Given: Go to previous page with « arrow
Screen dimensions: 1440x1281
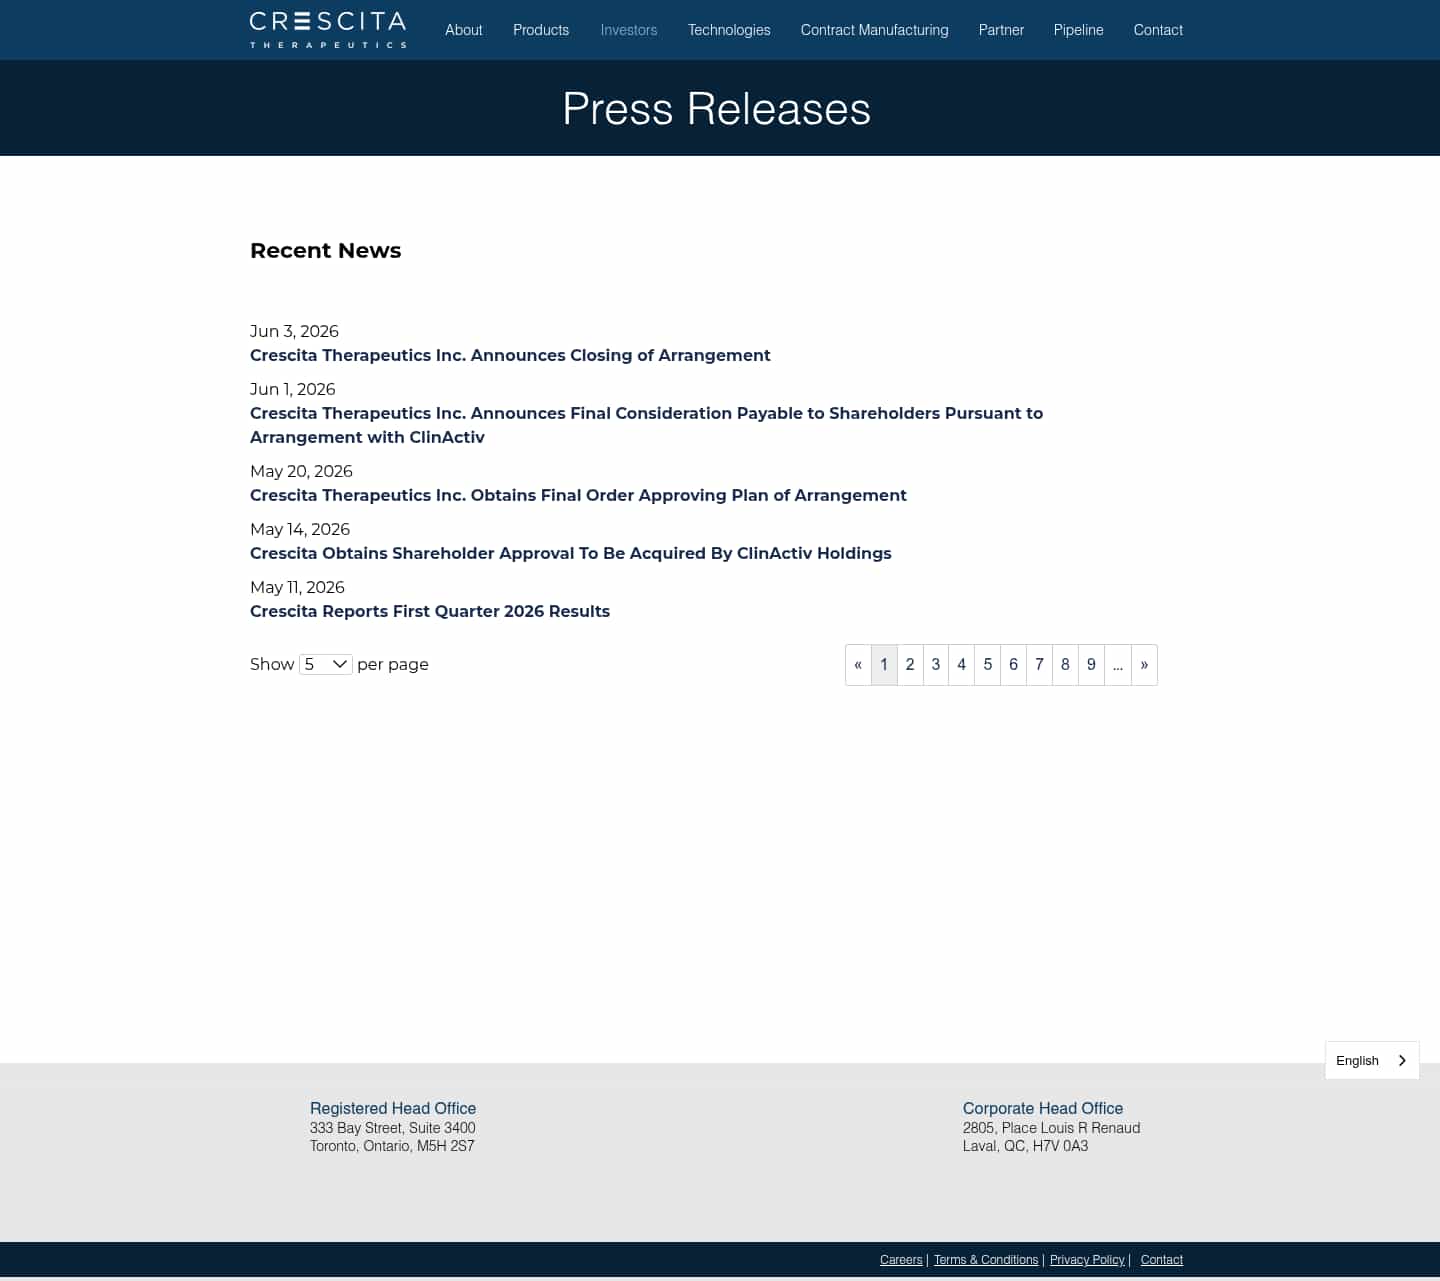Looking at the screenshot, I should coord(858,665).
